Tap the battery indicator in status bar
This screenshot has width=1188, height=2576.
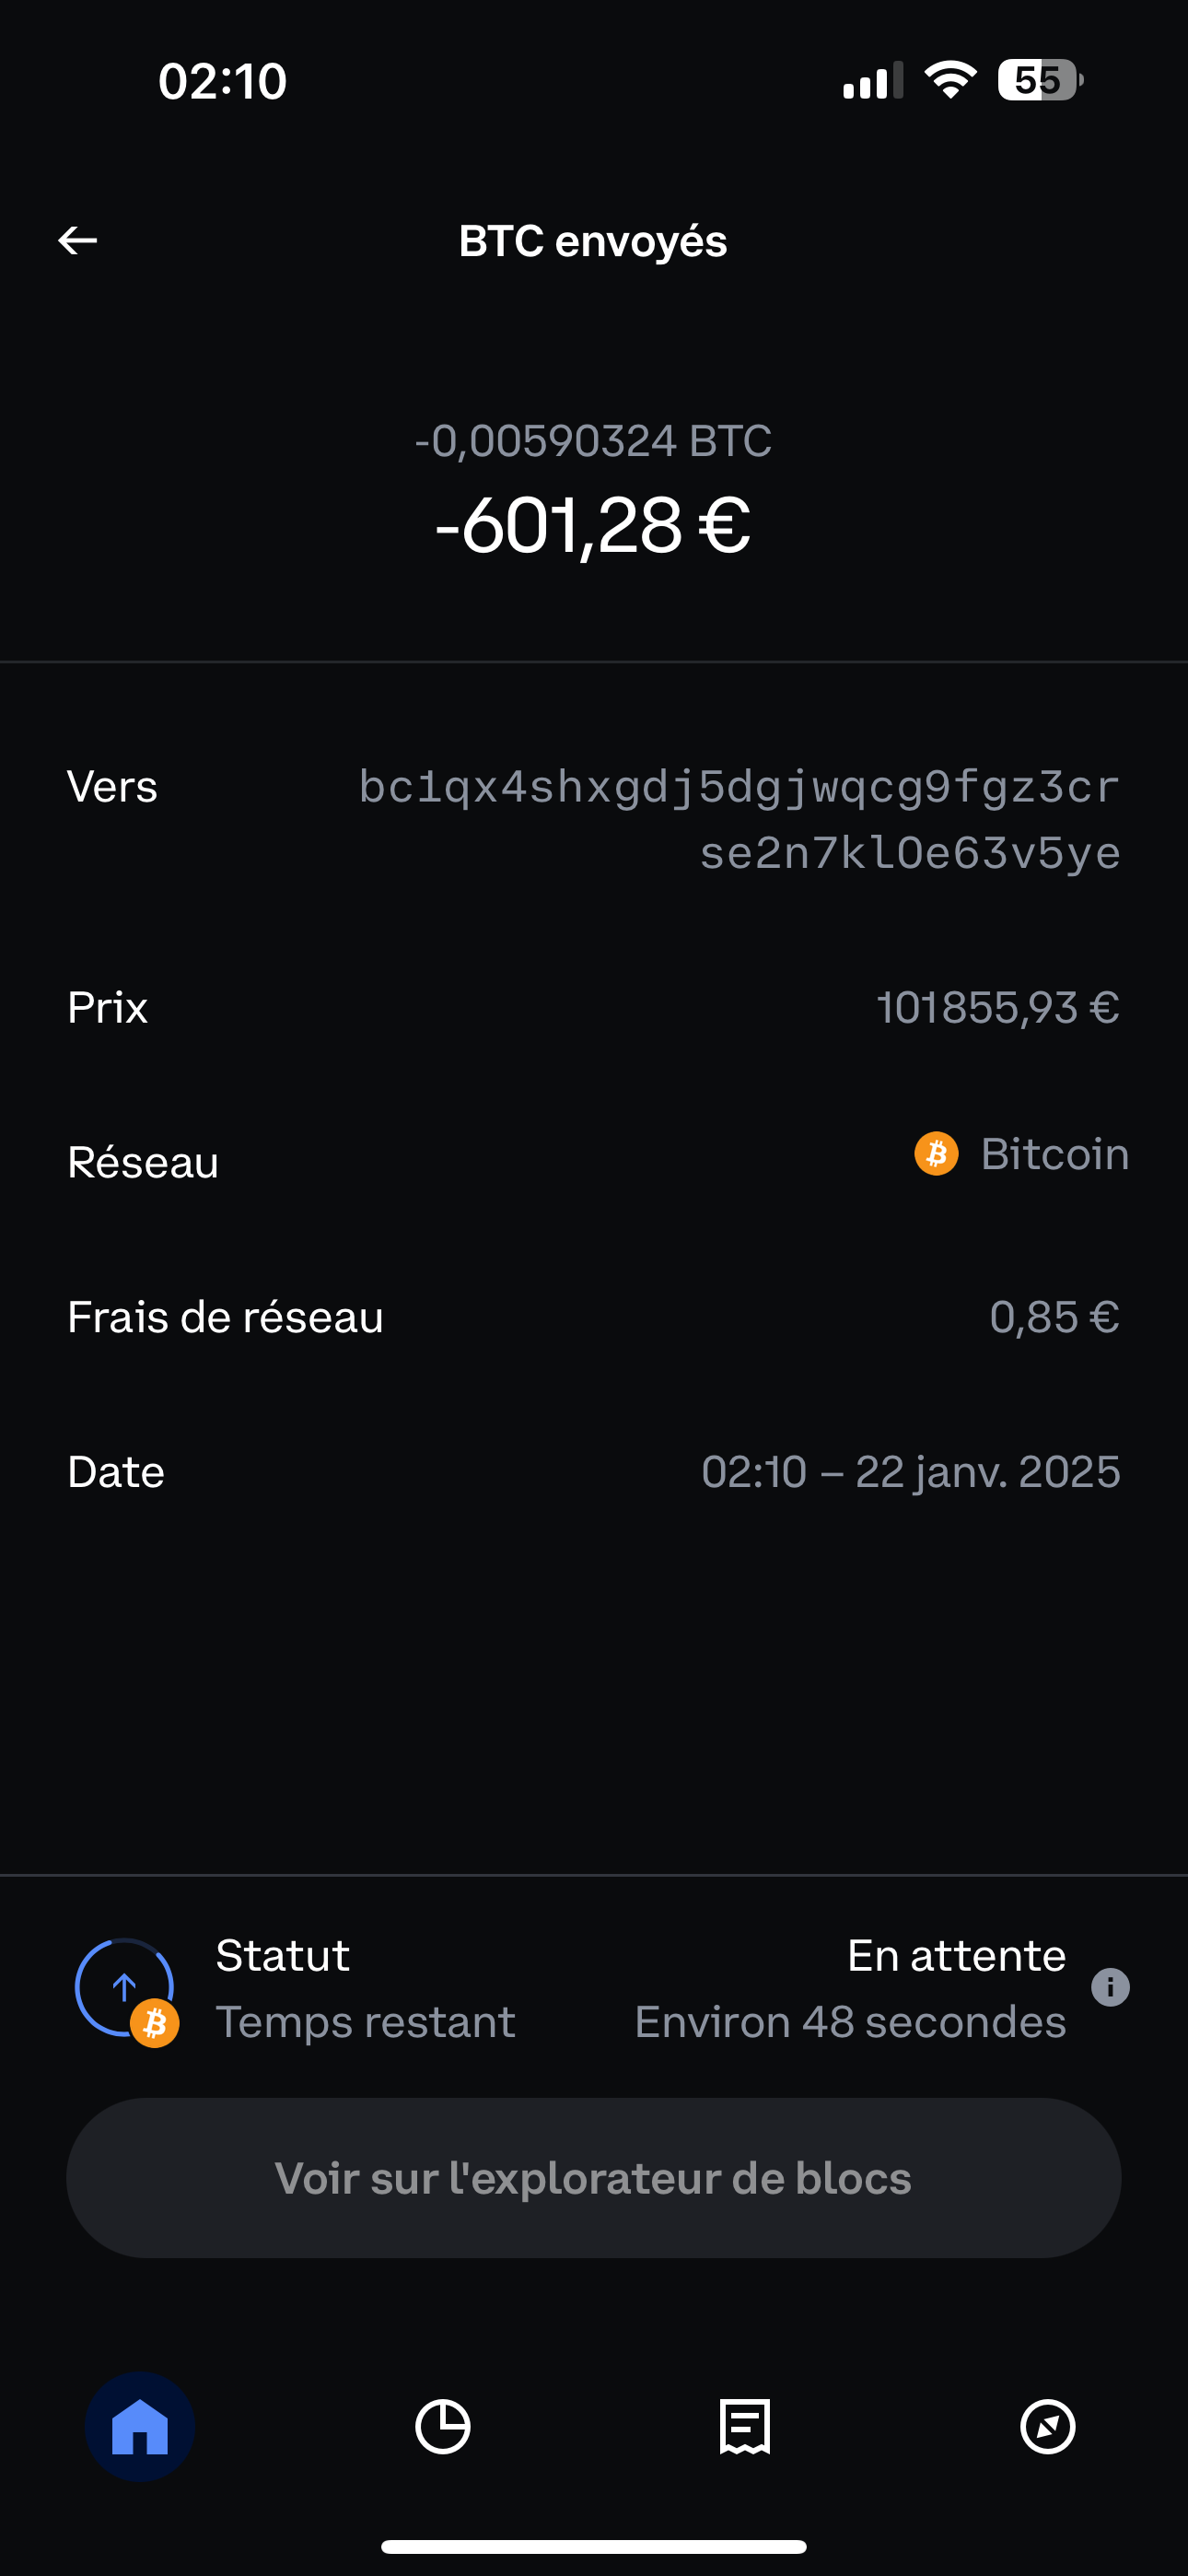click(x=1041, y=80)
